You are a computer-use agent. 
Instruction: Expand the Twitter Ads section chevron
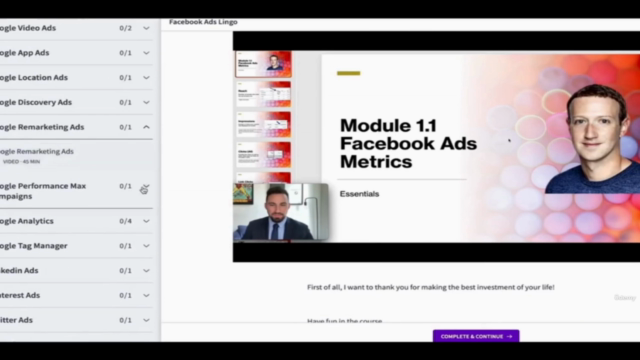pyautogui.click(x=146, y=320)
